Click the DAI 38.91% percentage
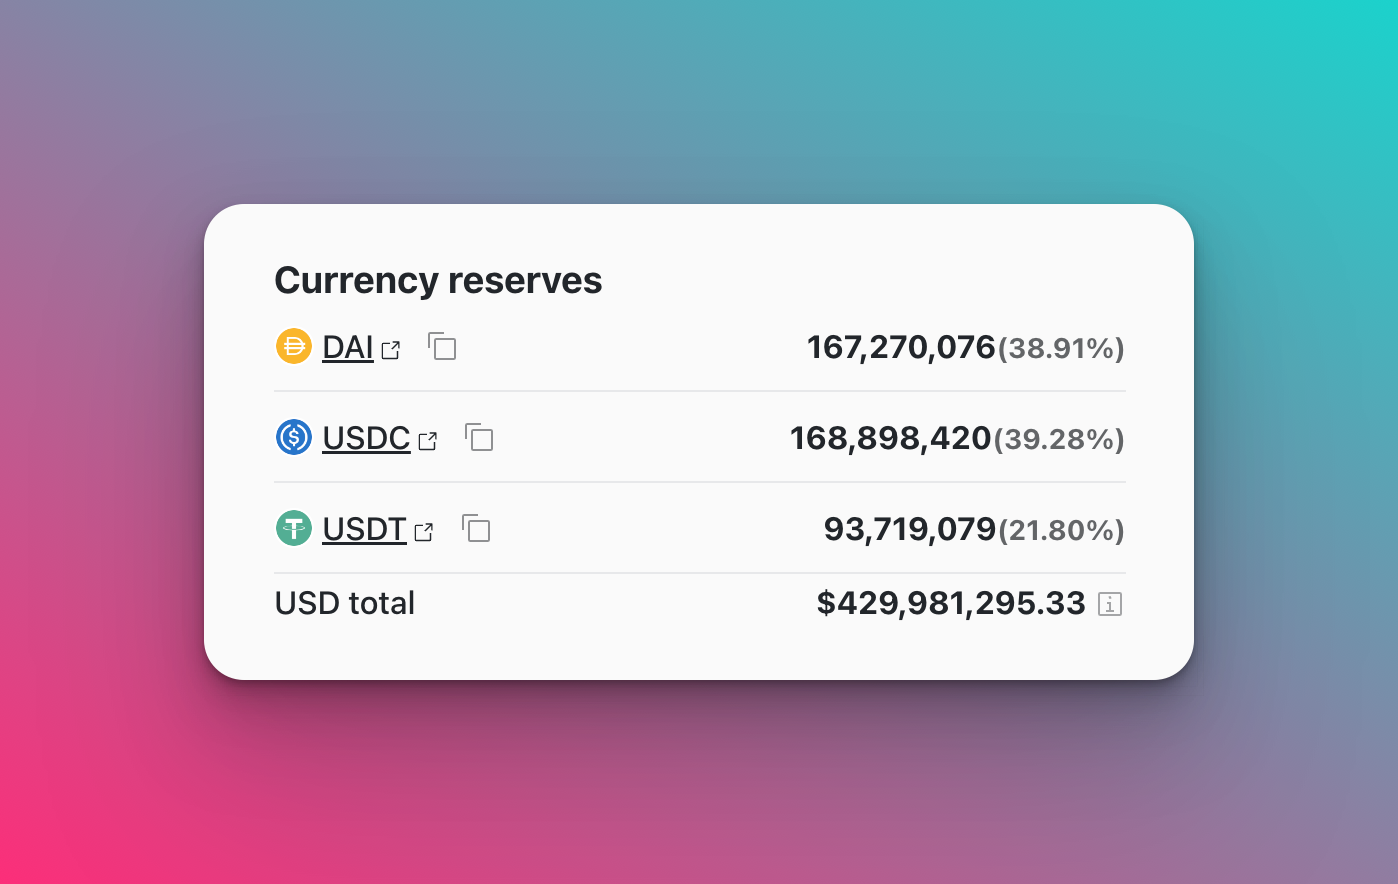 (1061, 348)
